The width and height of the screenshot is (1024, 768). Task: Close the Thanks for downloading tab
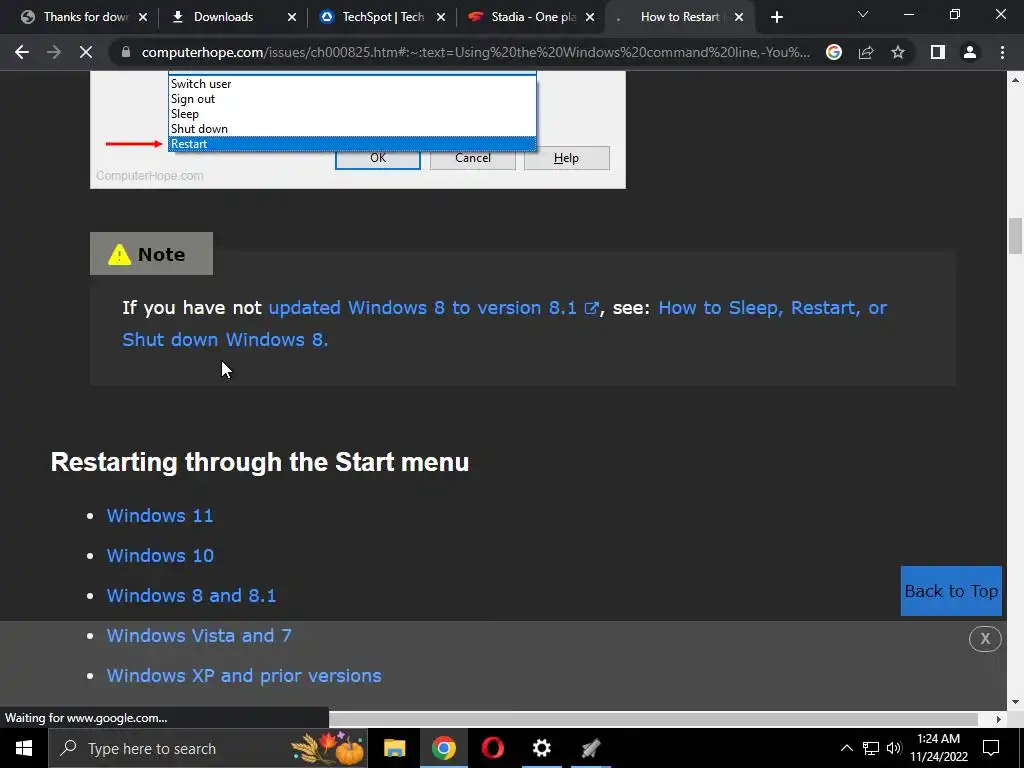(143, 18)
